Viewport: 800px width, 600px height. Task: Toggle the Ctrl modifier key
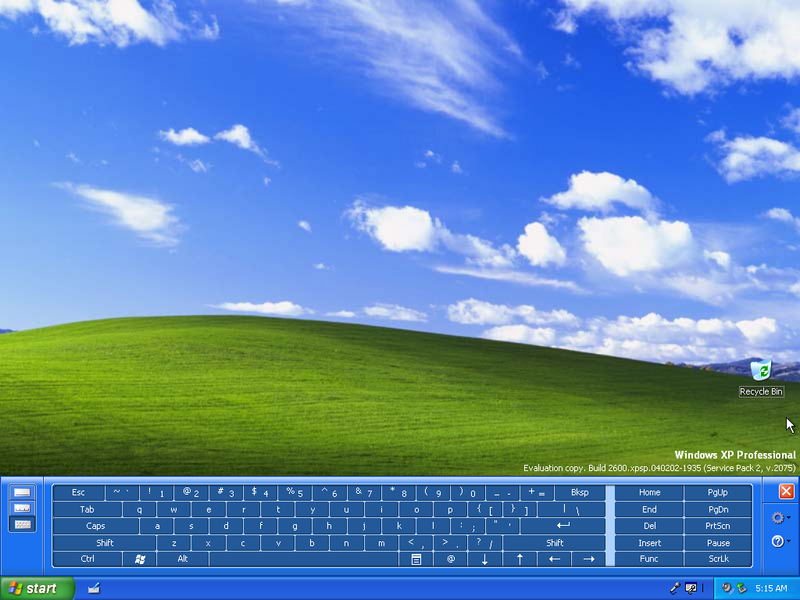click(x=87, y=559)
